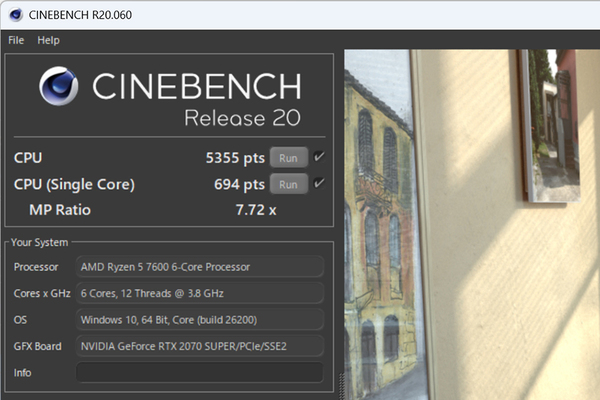Screen dimensions: 600x400
Task: Click the Processor label
Action: click(36, 267)
